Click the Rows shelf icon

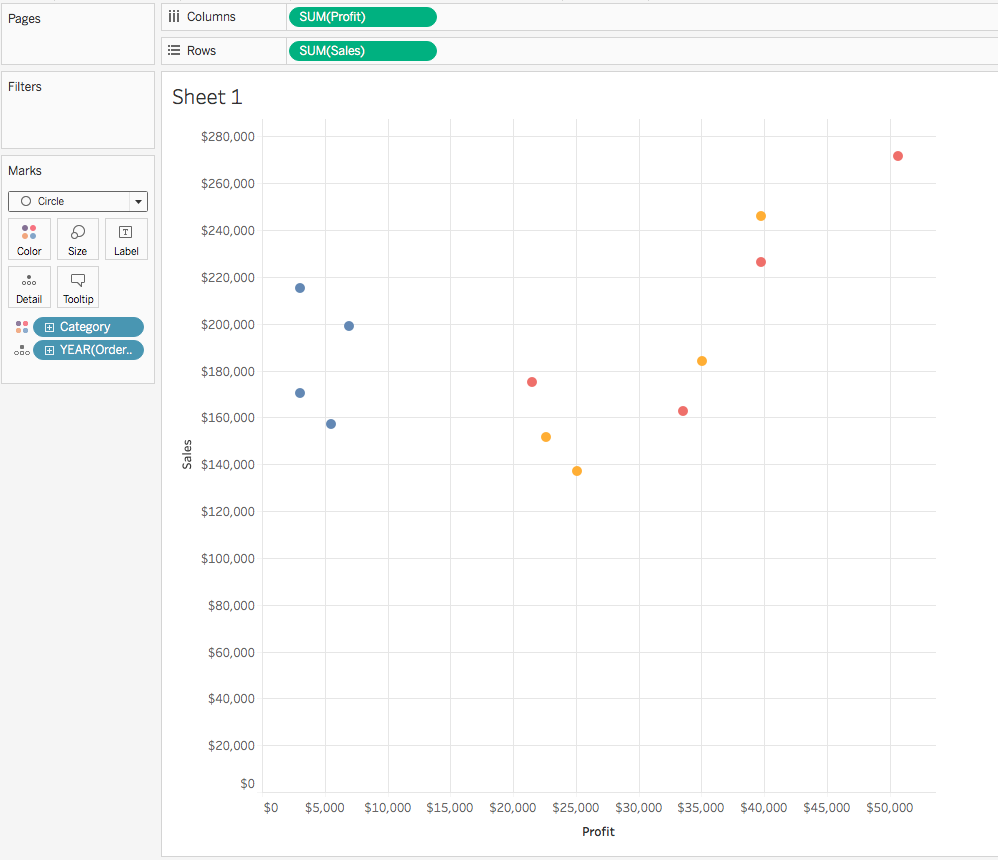tap(174, 50)
